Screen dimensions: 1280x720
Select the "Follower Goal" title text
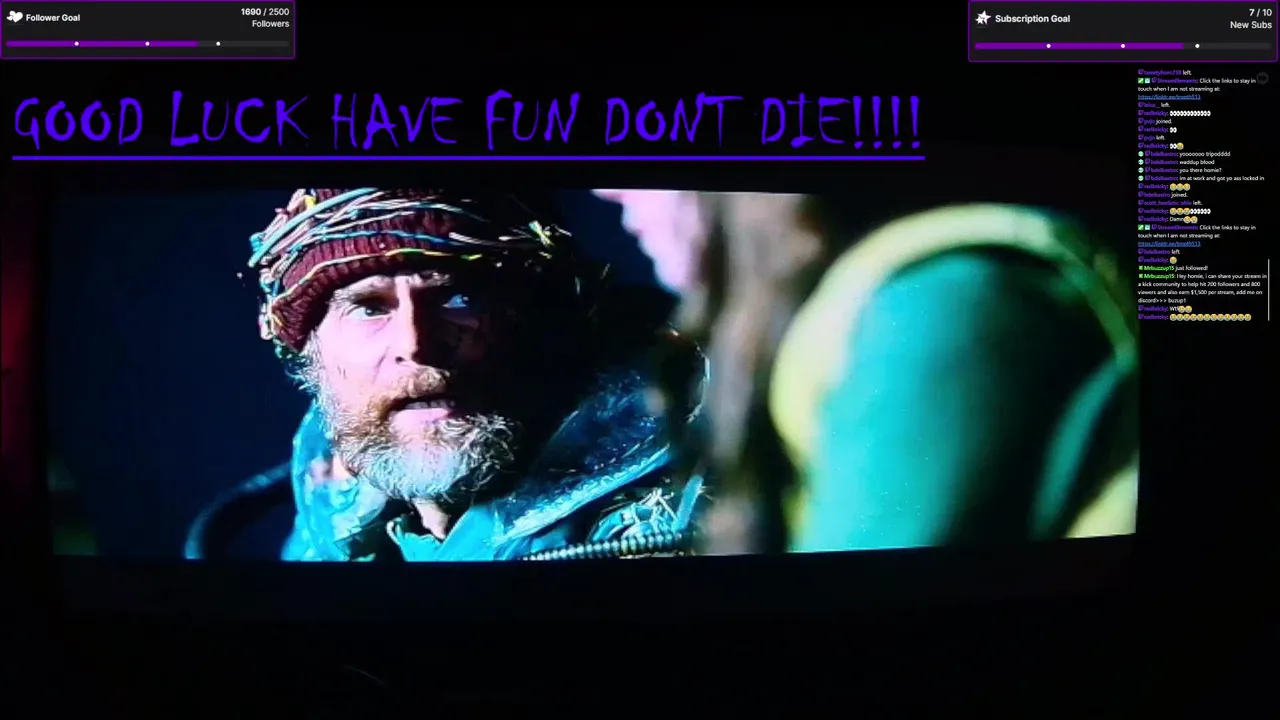[53, 18]
